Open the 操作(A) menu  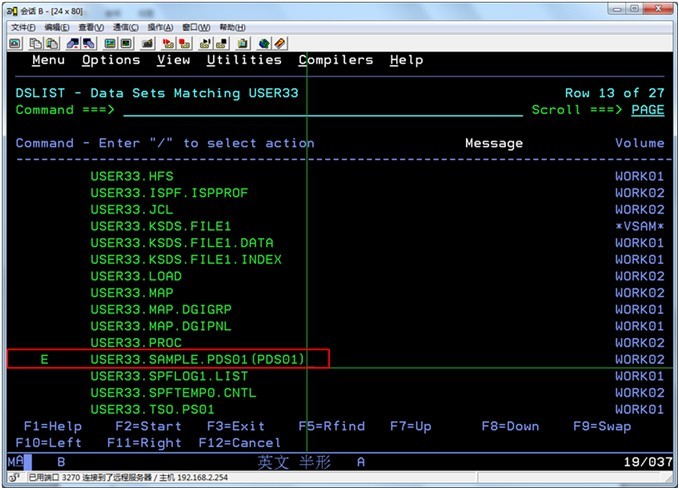tap(160, 27)
